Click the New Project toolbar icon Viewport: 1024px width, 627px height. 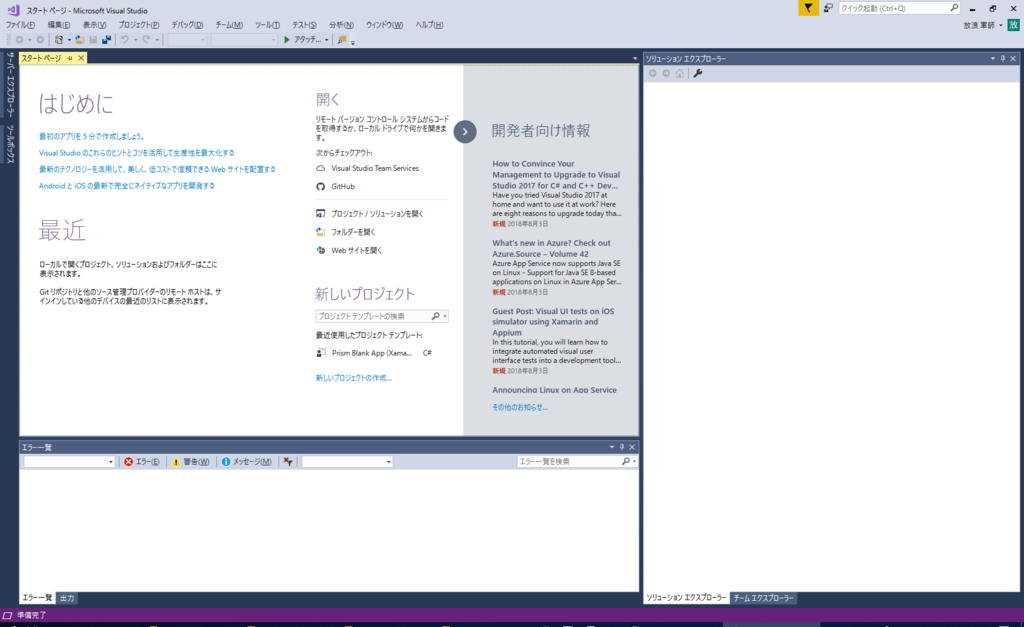[x=59, y=40]
